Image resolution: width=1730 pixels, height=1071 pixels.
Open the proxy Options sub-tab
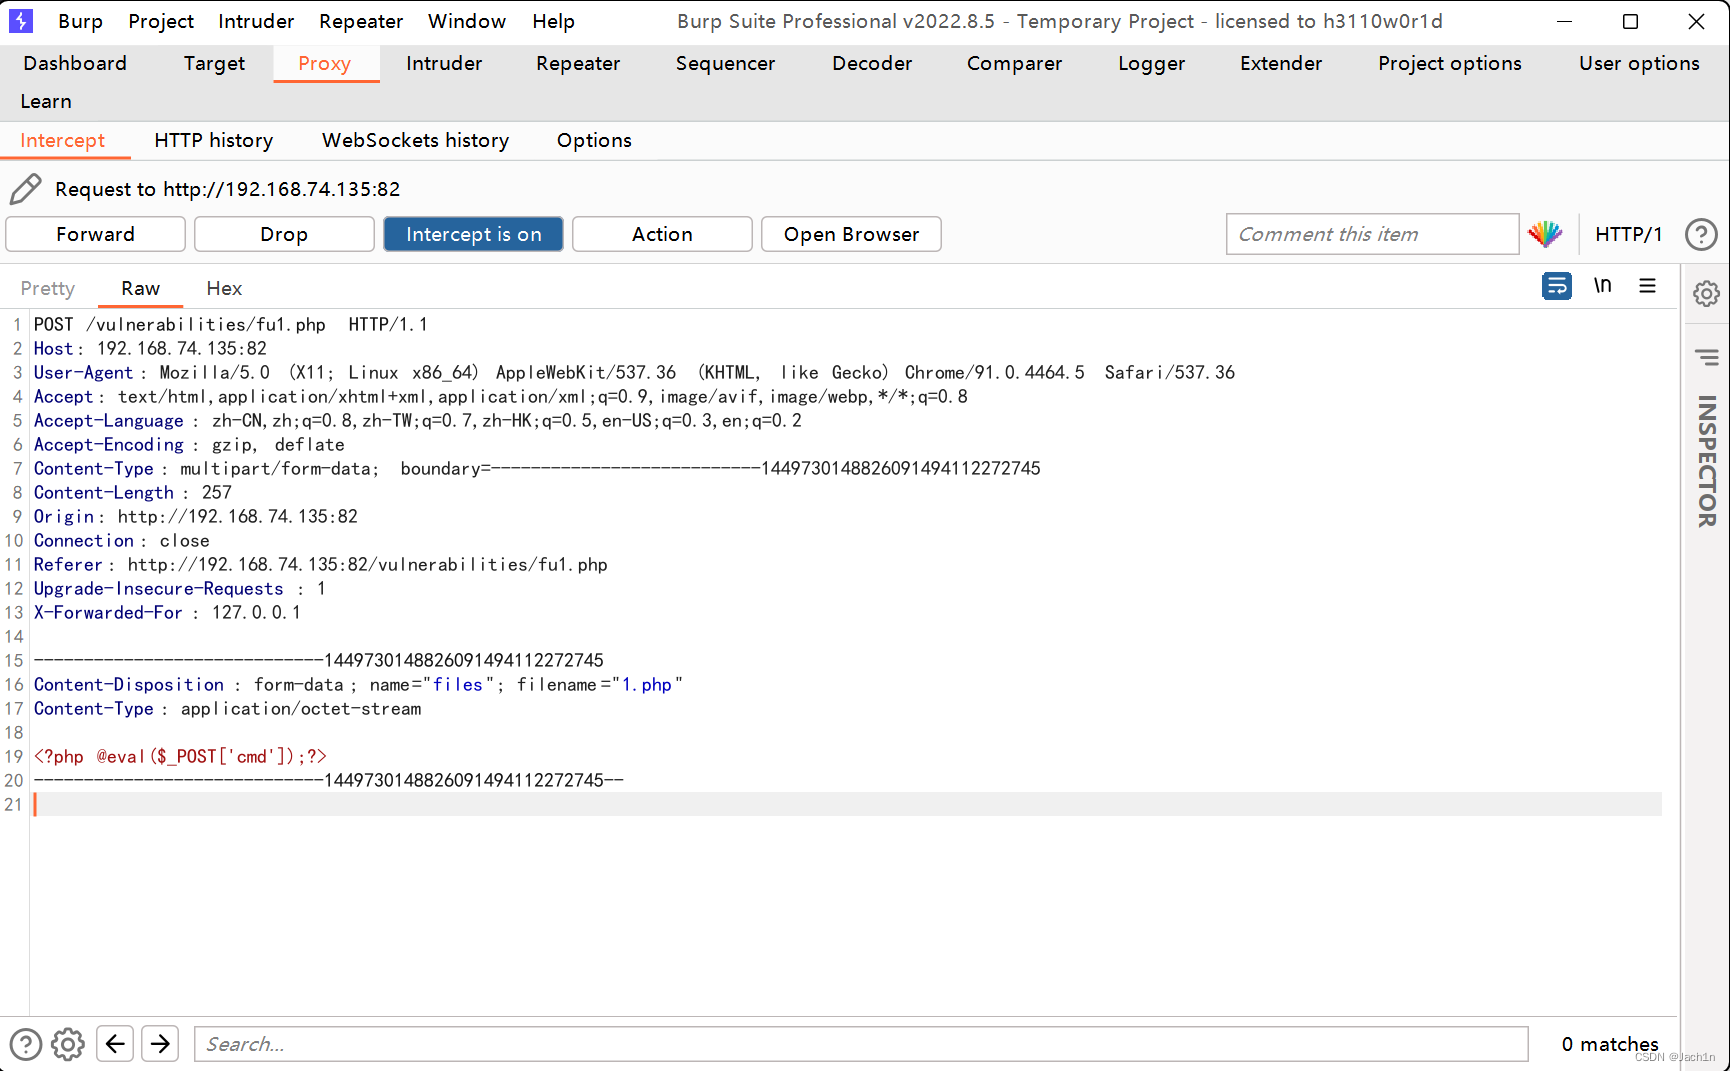pyautogui.click(x=594, y=140)
